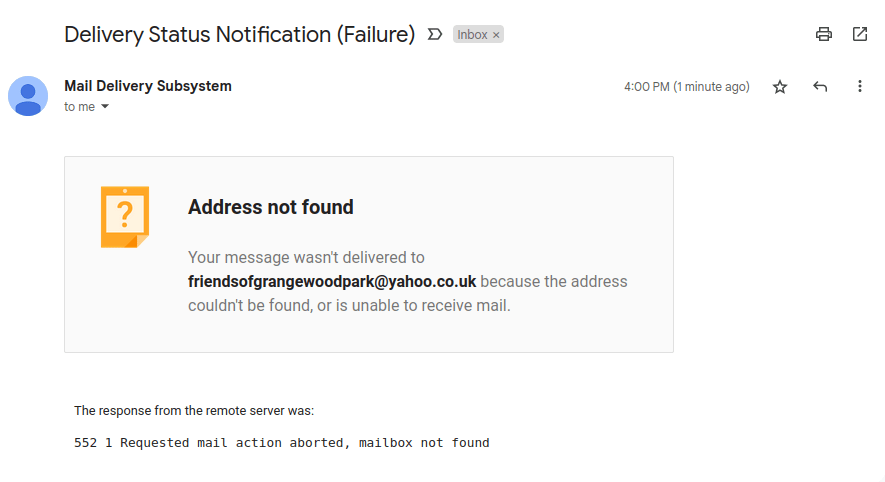The image size is (885, 482).
Task: Click the "unable to receive mail" sentence
Action: click(420, 305)
